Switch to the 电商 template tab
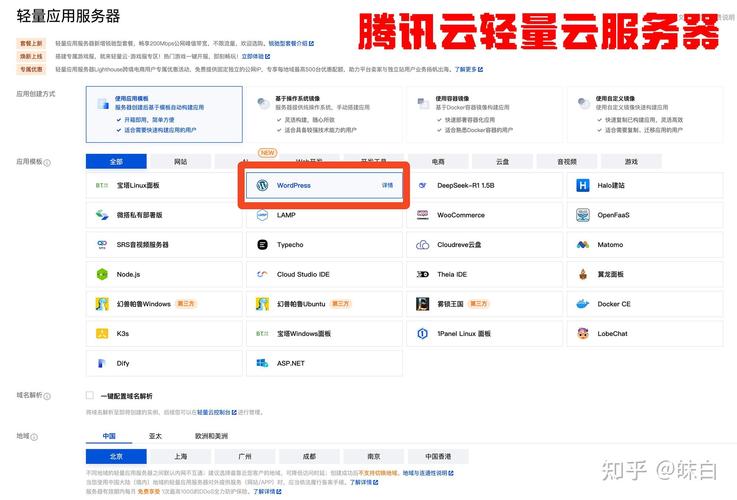This screenshot has width=737, height=500. [x=438, y=161]
